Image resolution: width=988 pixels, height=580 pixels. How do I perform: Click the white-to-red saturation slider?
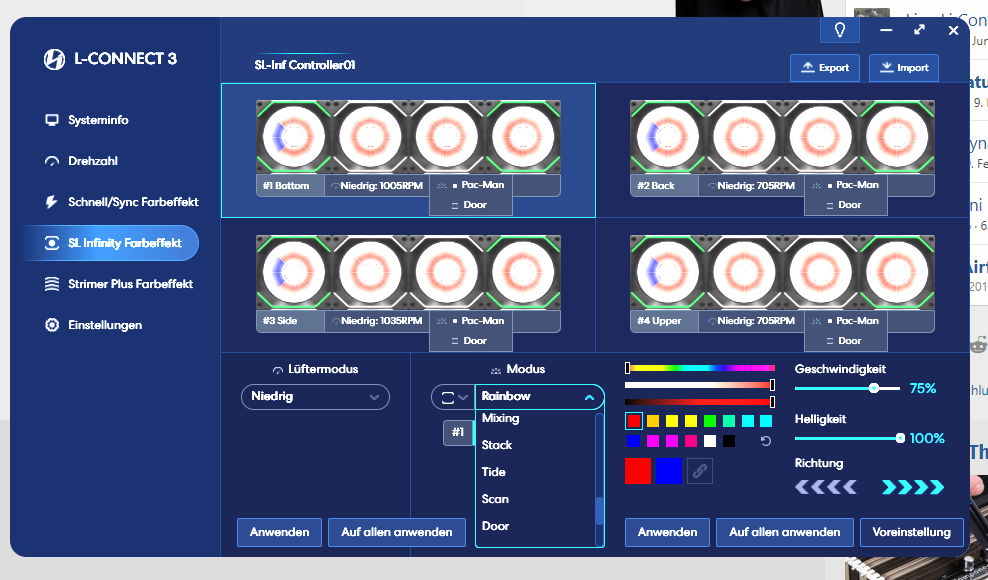700,385
